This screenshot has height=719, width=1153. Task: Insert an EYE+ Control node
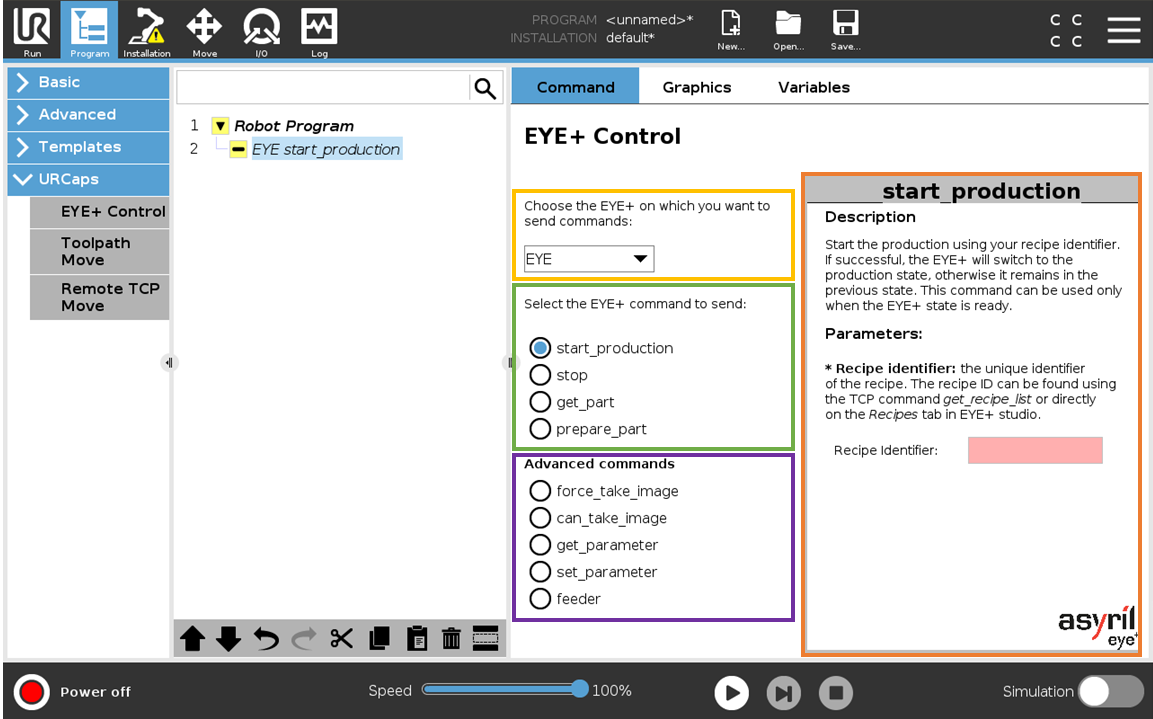pyautogui.click(x=100, y=212)
